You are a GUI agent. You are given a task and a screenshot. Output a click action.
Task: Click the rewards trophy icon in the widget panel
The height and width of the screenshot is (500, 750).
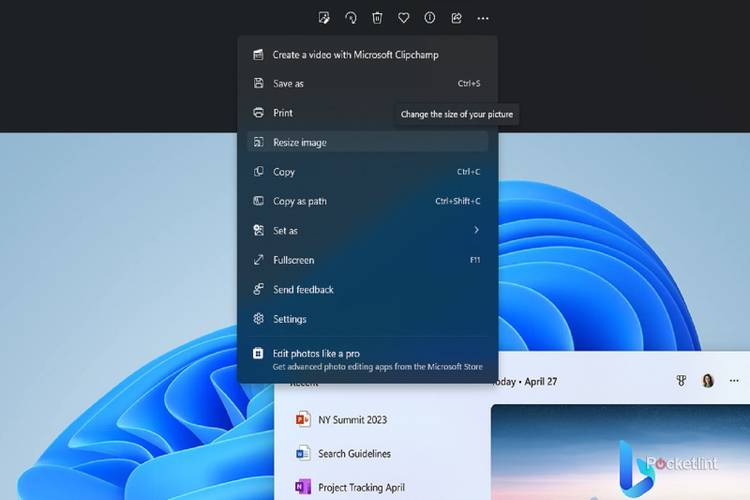tap(681, 381)
